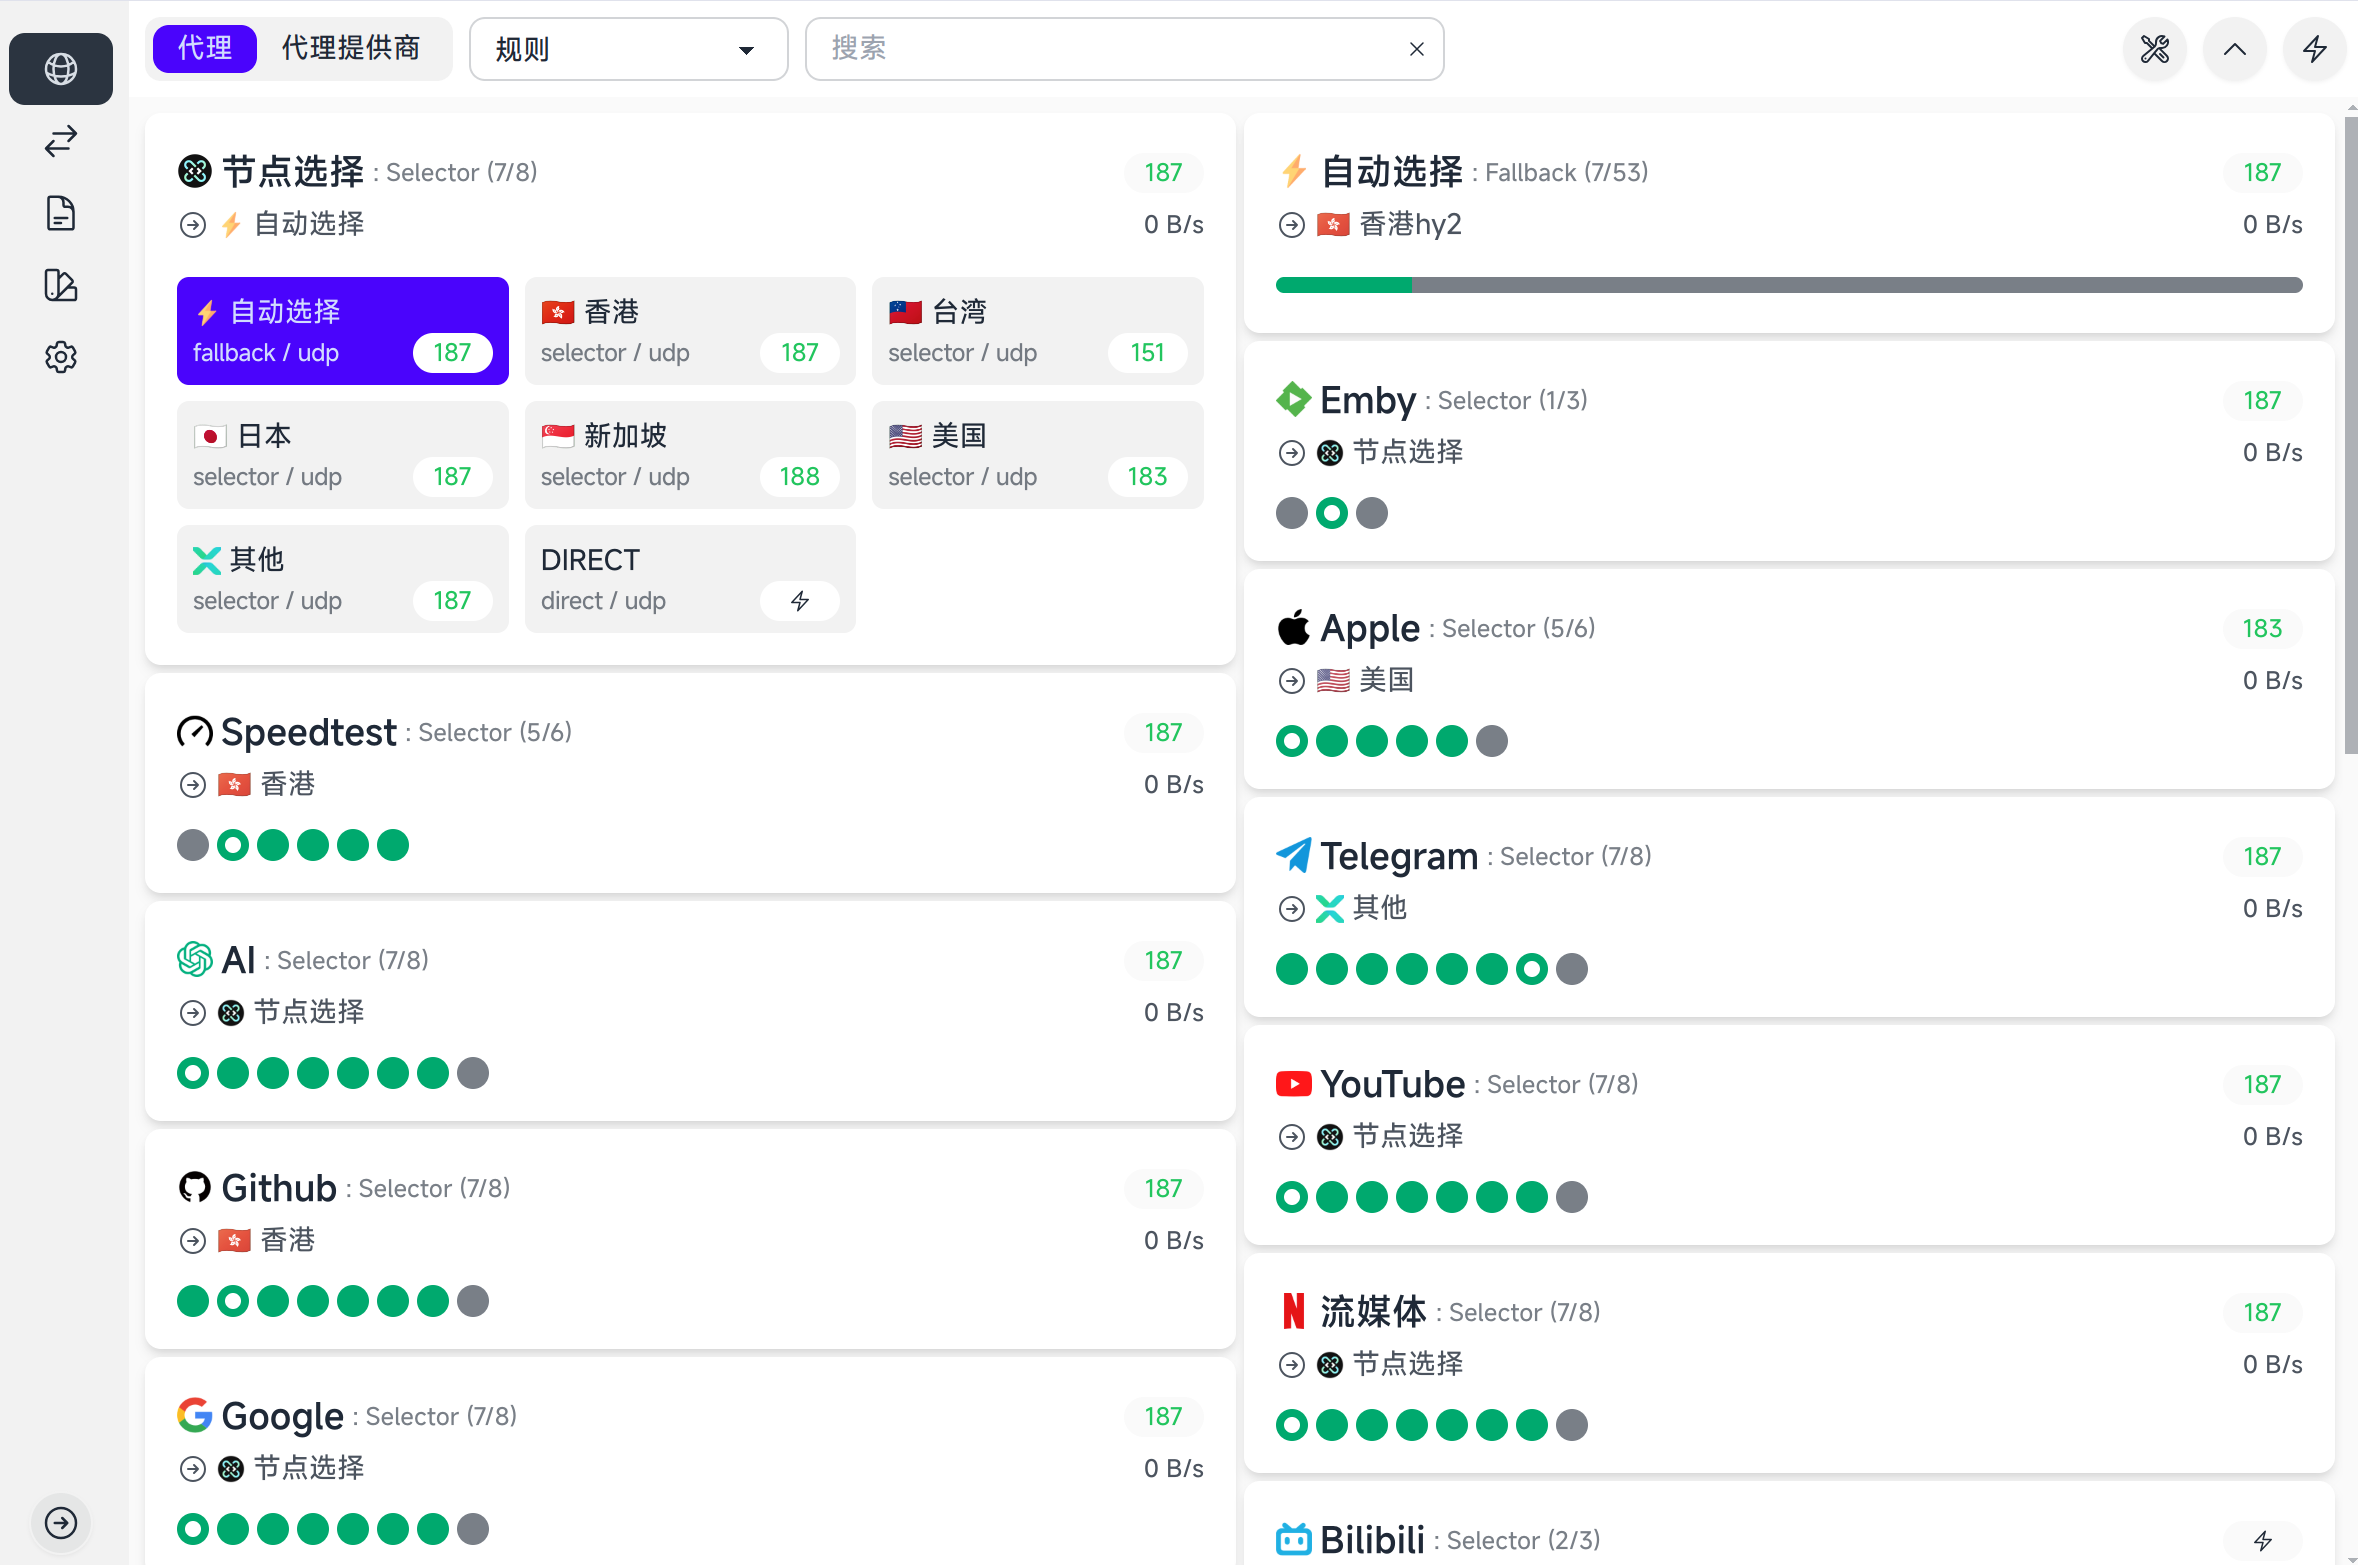
Task: Select the 自动选择 fallback node card
Action: 343,331
